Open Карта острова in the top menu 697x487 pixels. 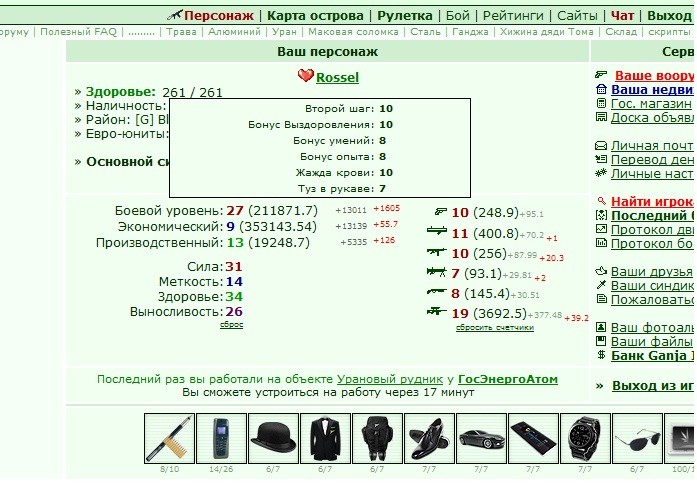coord(315,16)
